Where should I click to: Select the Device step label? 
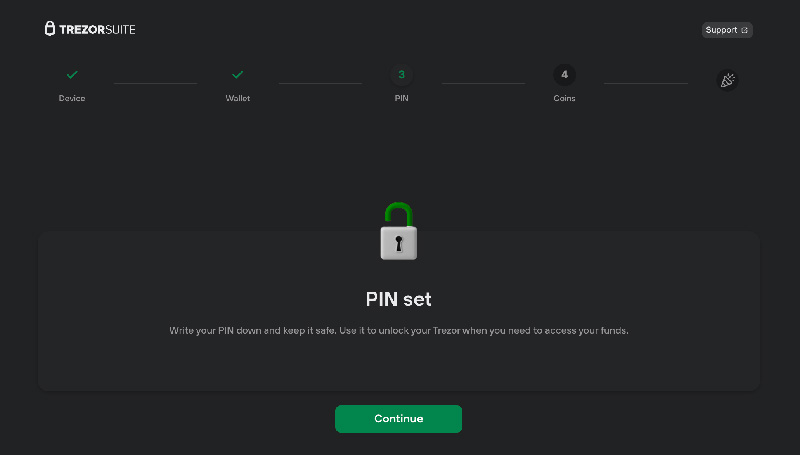point(72,98)
